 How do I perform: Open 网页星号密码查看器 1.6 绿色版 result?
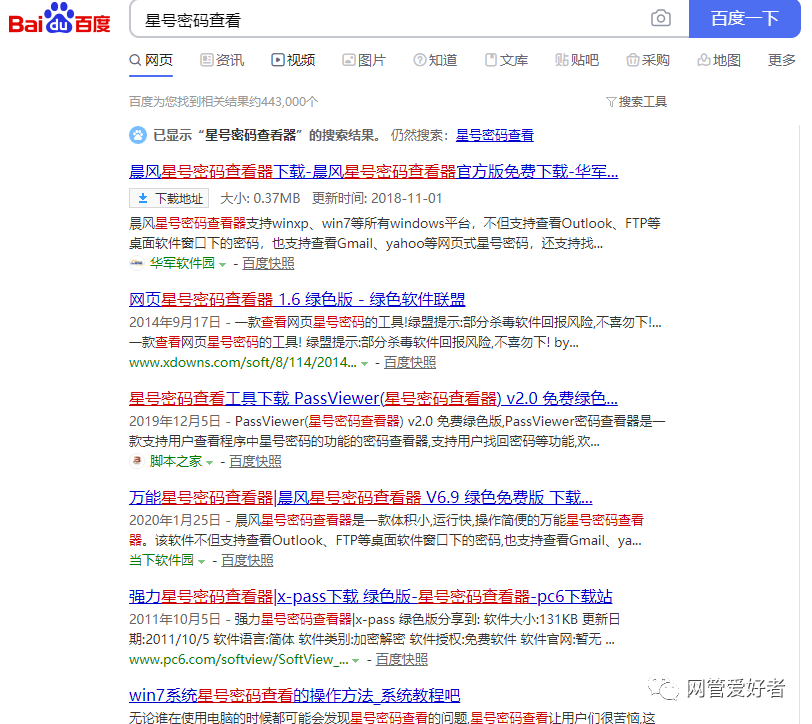[297, 299]
